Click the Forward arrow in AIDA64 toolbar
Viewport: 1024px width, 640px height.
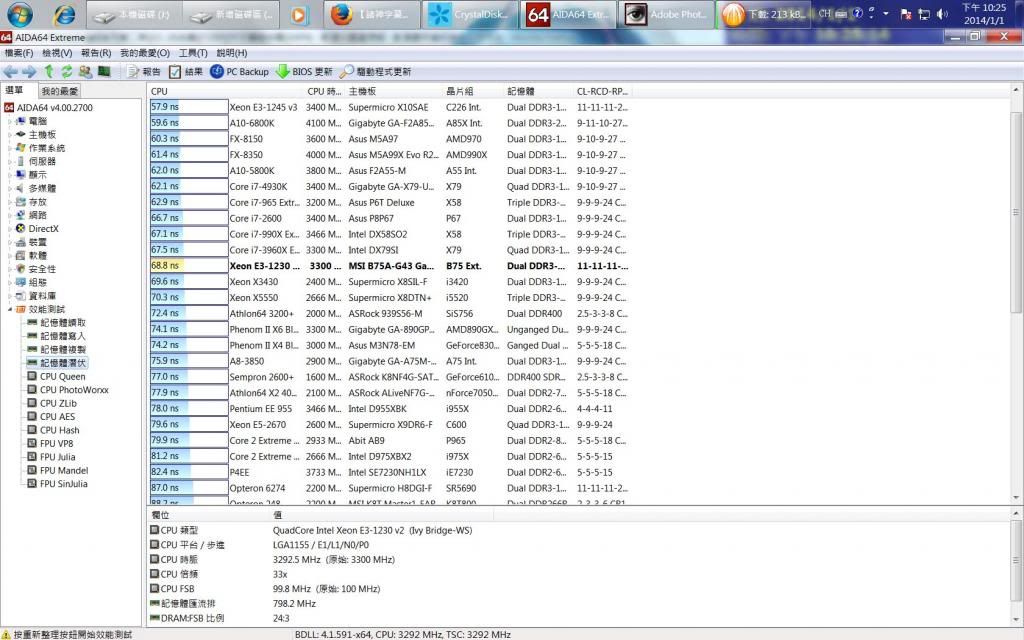point(29,72)
